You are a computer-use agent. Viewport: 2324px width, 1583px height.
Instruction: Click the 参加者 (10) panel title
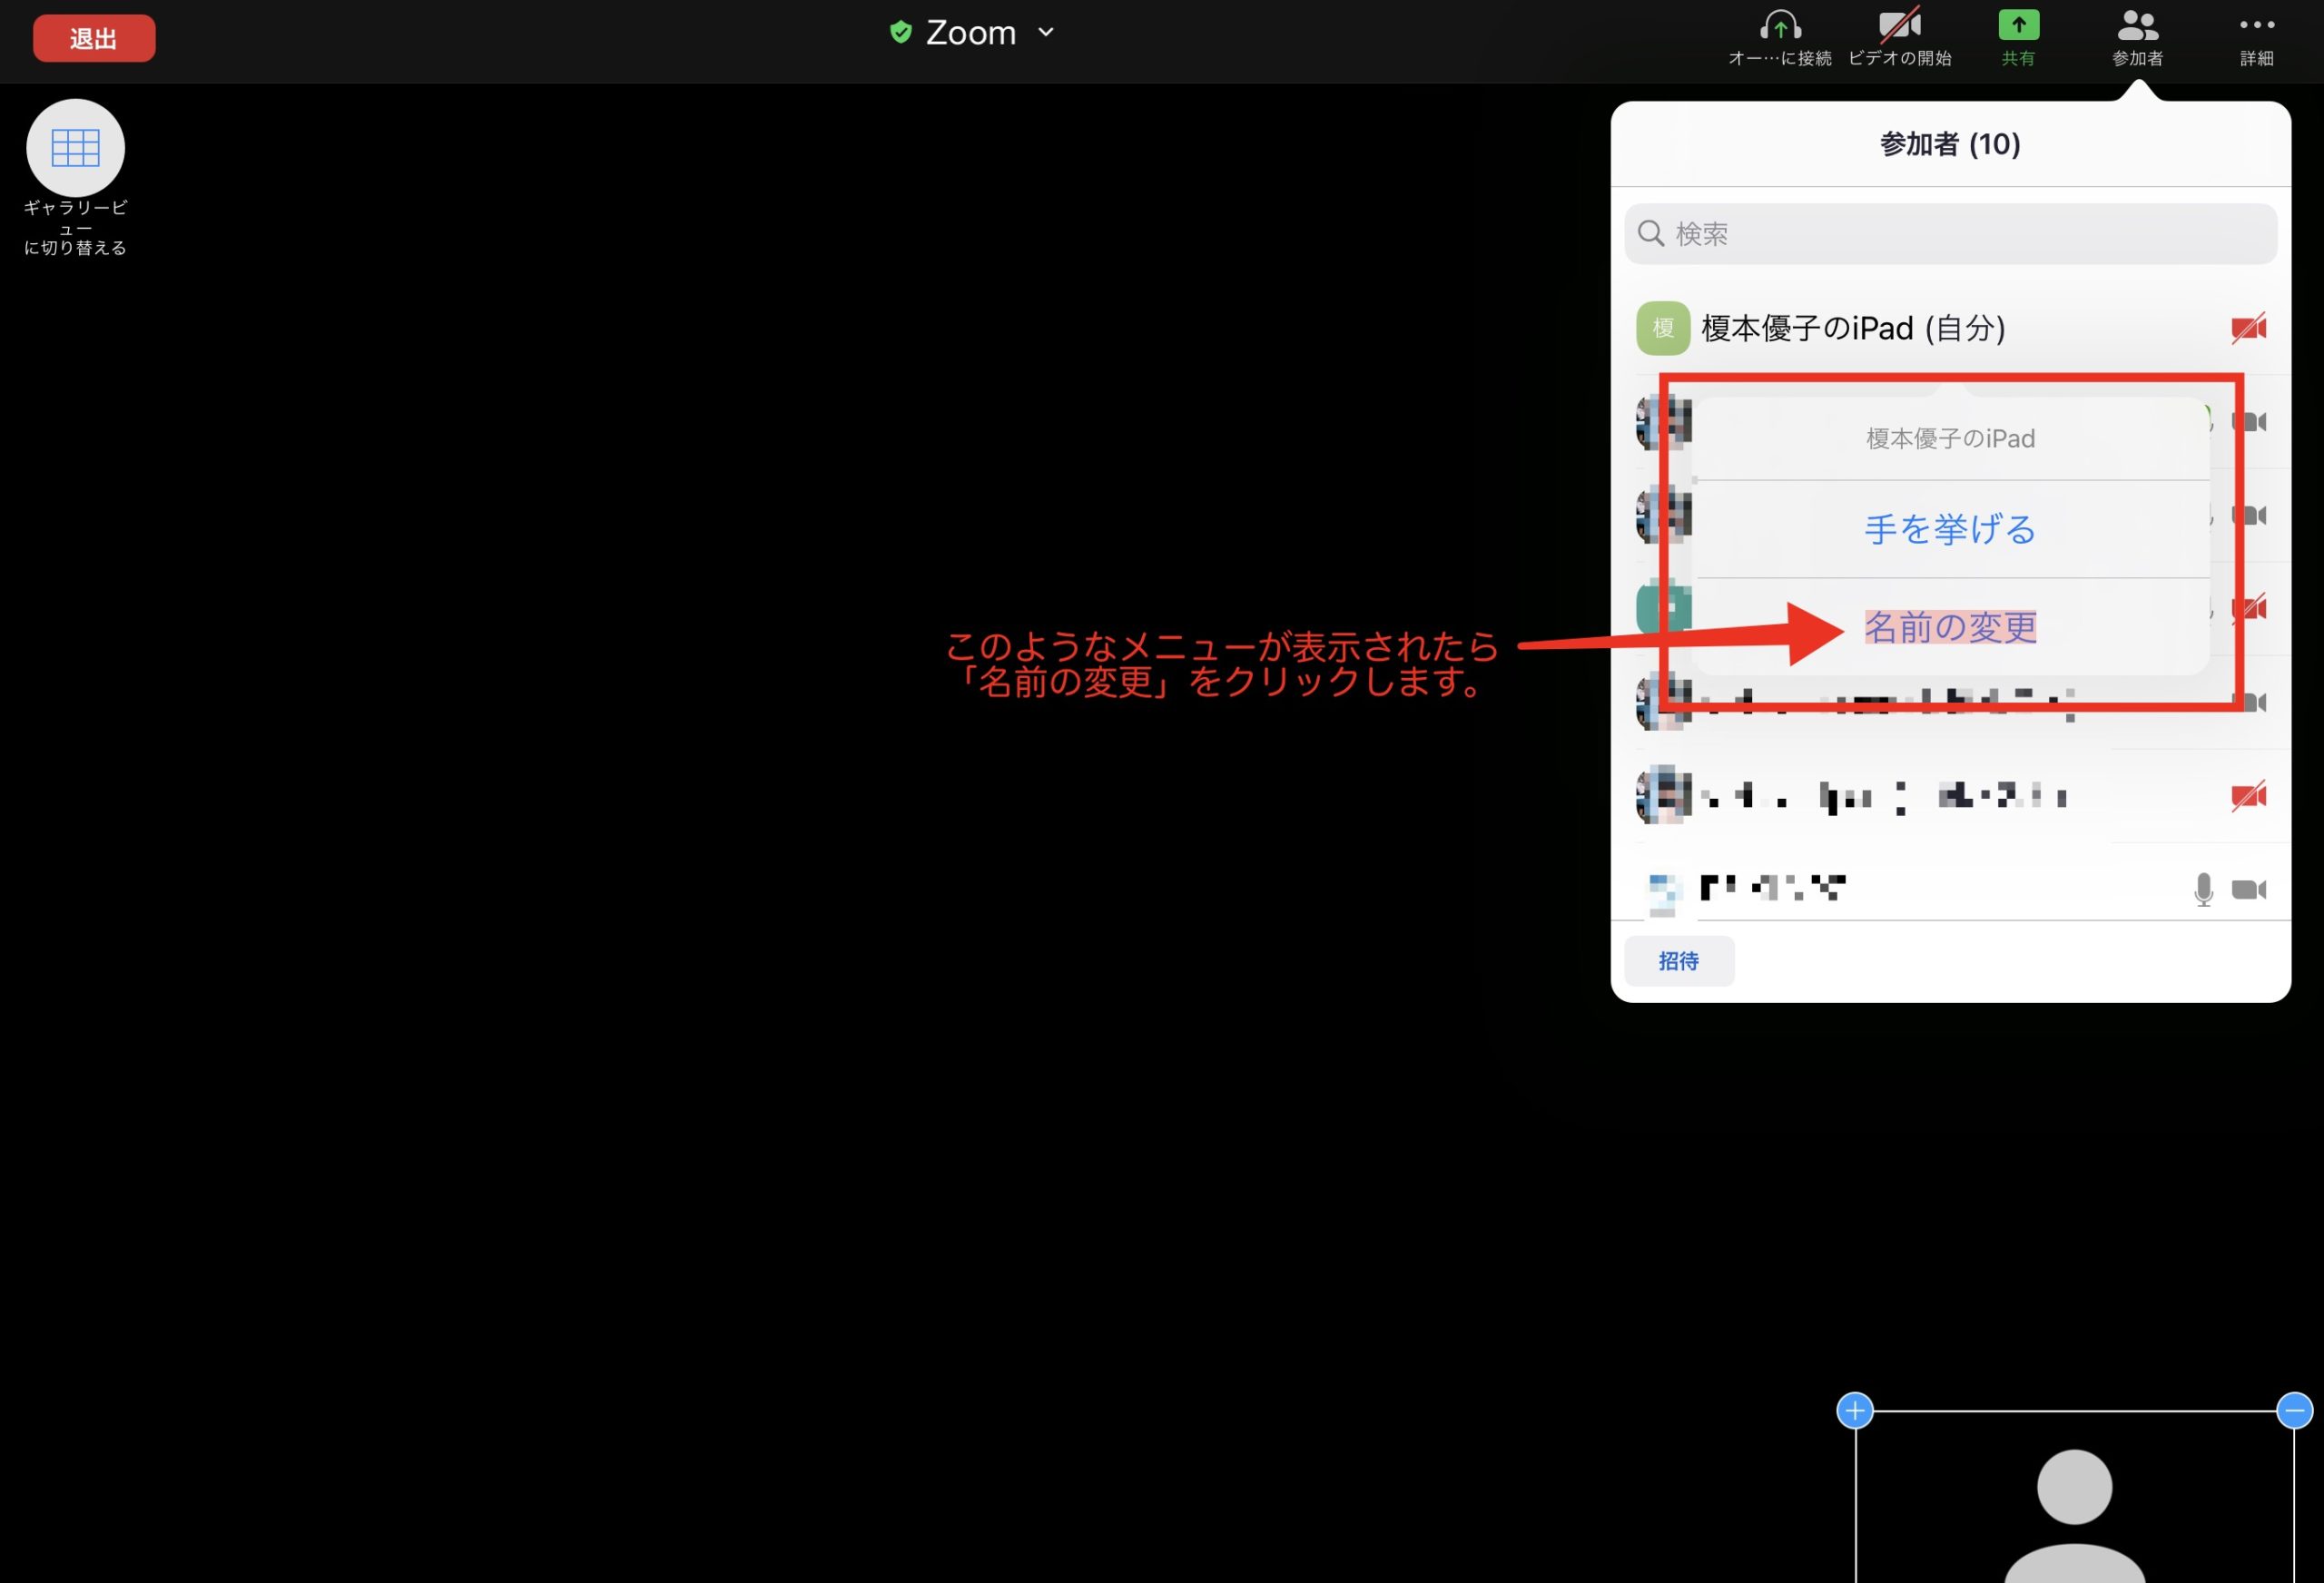[1950, 144]
